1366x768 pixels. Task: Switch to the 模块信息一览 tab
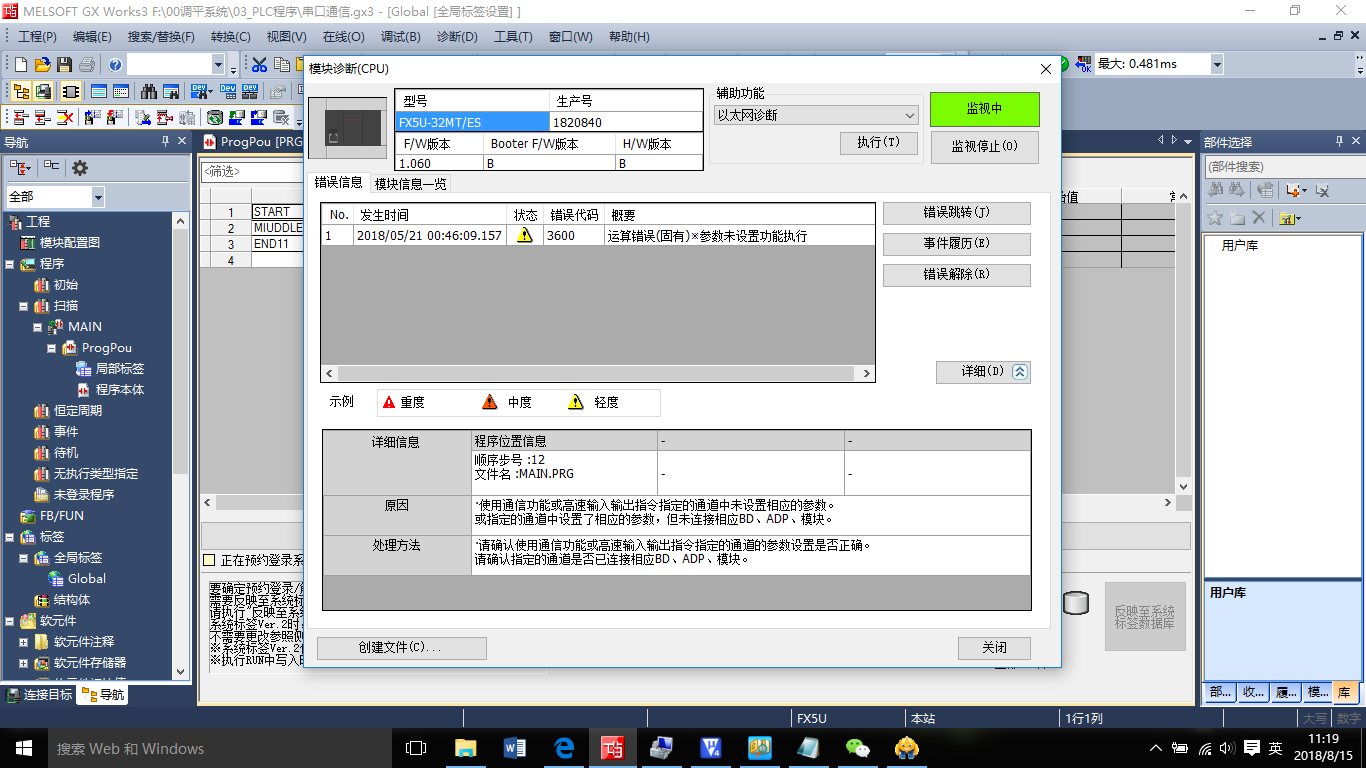[411, 184]
